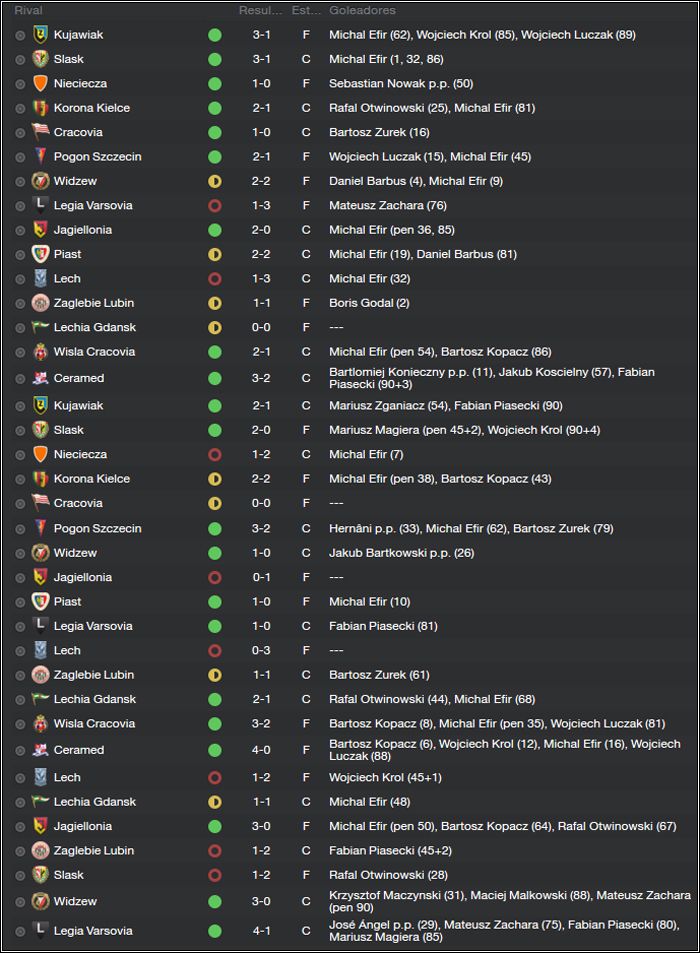Select Pogon Szczecin crest in the 3-2 row
This screenshot has height=953, width=700.
[x=40, y=528]
